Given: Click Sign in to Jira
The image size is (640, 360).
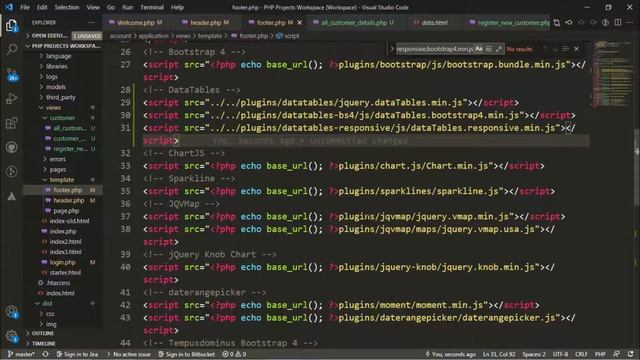Looking at the screenshot, I should pos(77,354).
